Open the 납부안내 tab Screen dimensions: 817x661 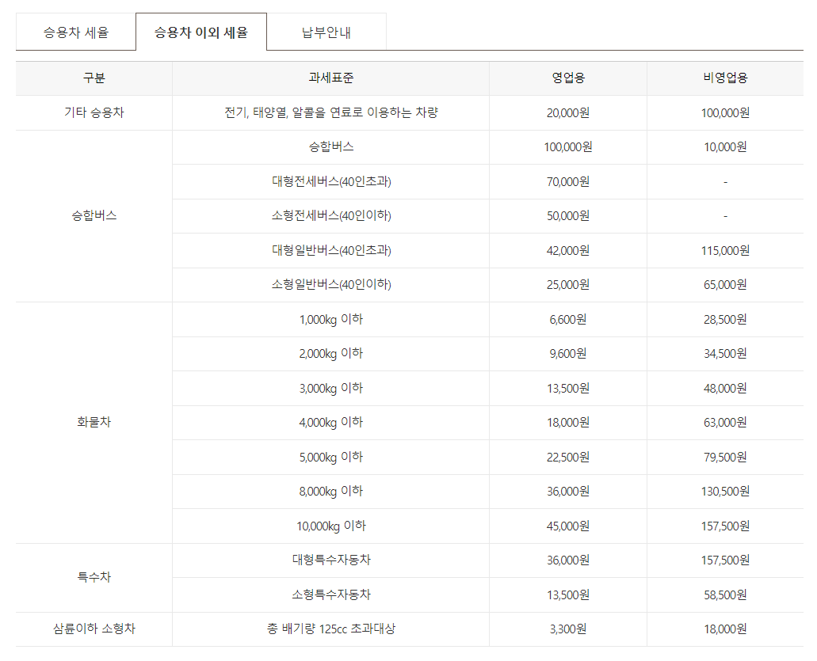point(325,30)
